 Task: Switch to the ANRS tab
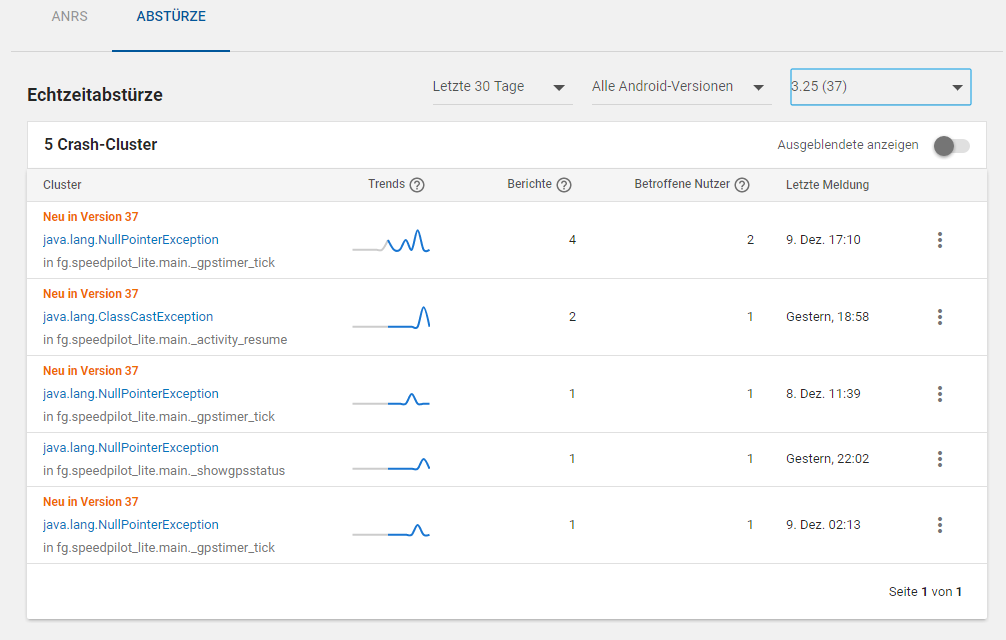click(x=70, y=17)
